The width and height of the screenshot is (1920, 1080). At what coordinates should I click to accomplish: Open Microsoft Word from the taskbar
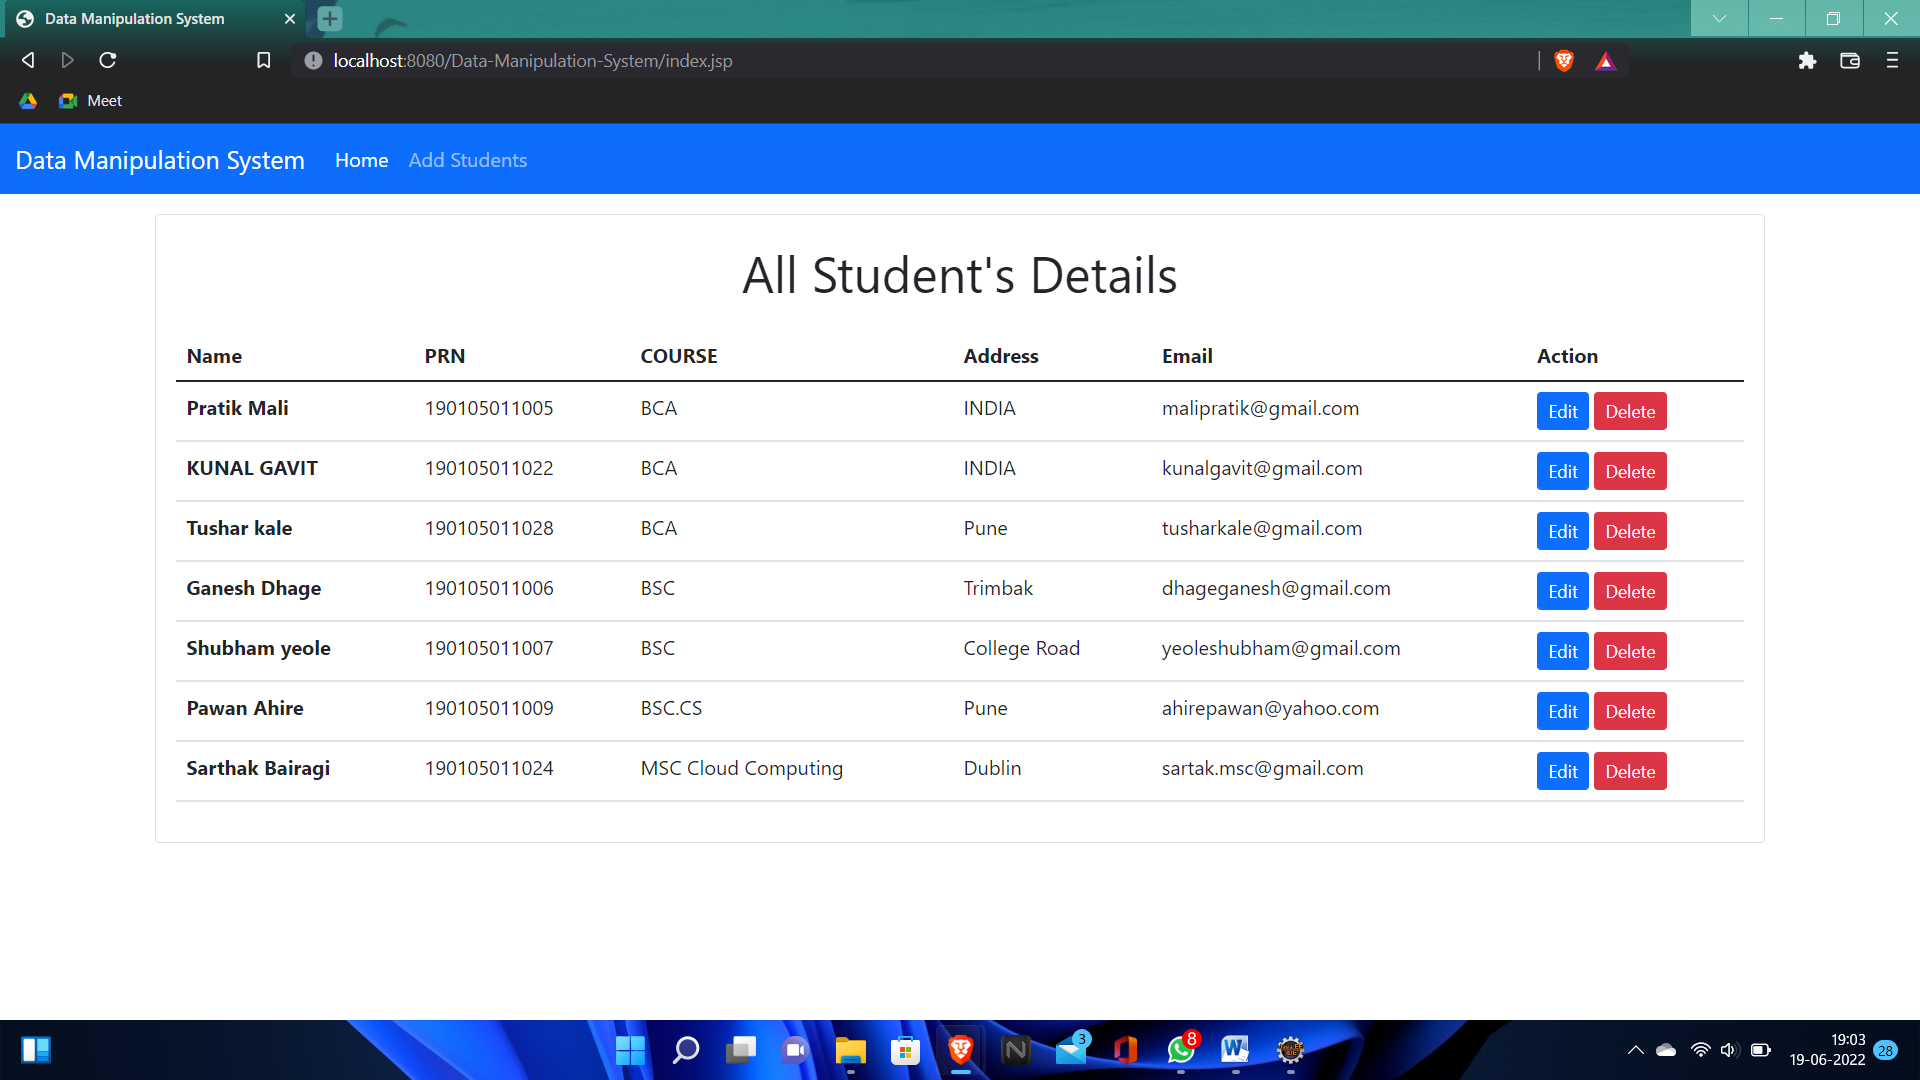click(x=1235, y=1050)
